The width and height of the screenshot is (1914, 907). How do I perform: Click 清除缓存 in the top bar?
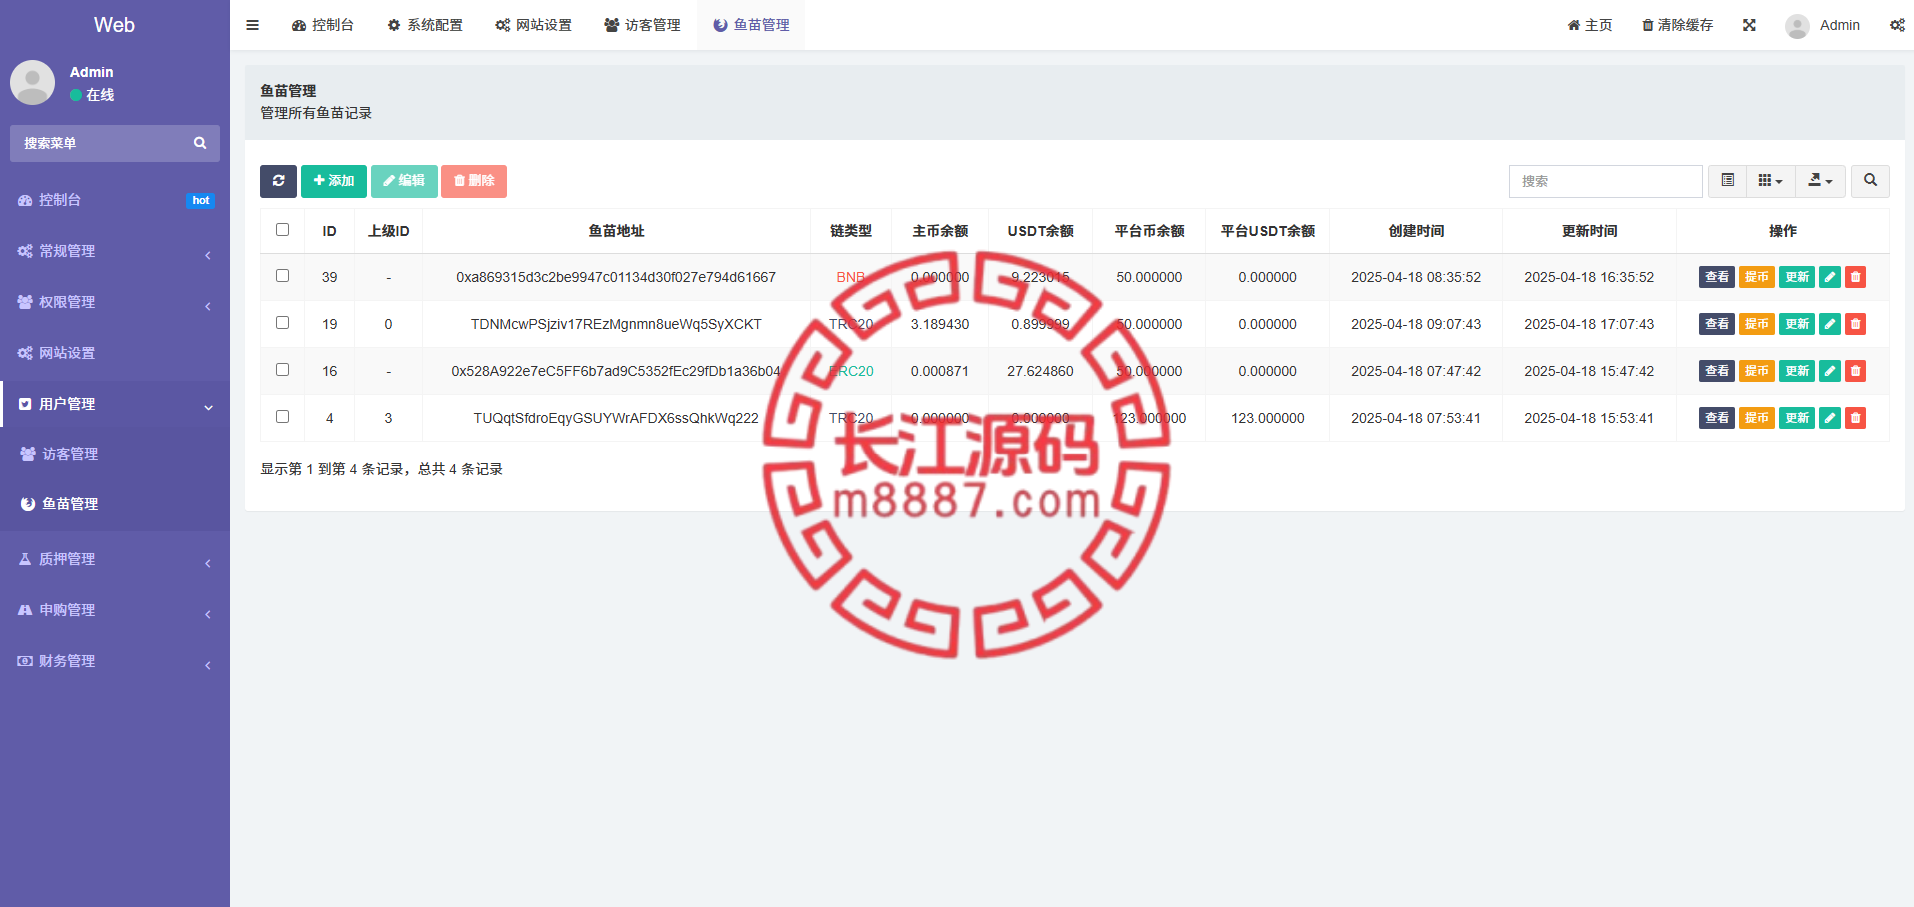[x=1678, y=25]
